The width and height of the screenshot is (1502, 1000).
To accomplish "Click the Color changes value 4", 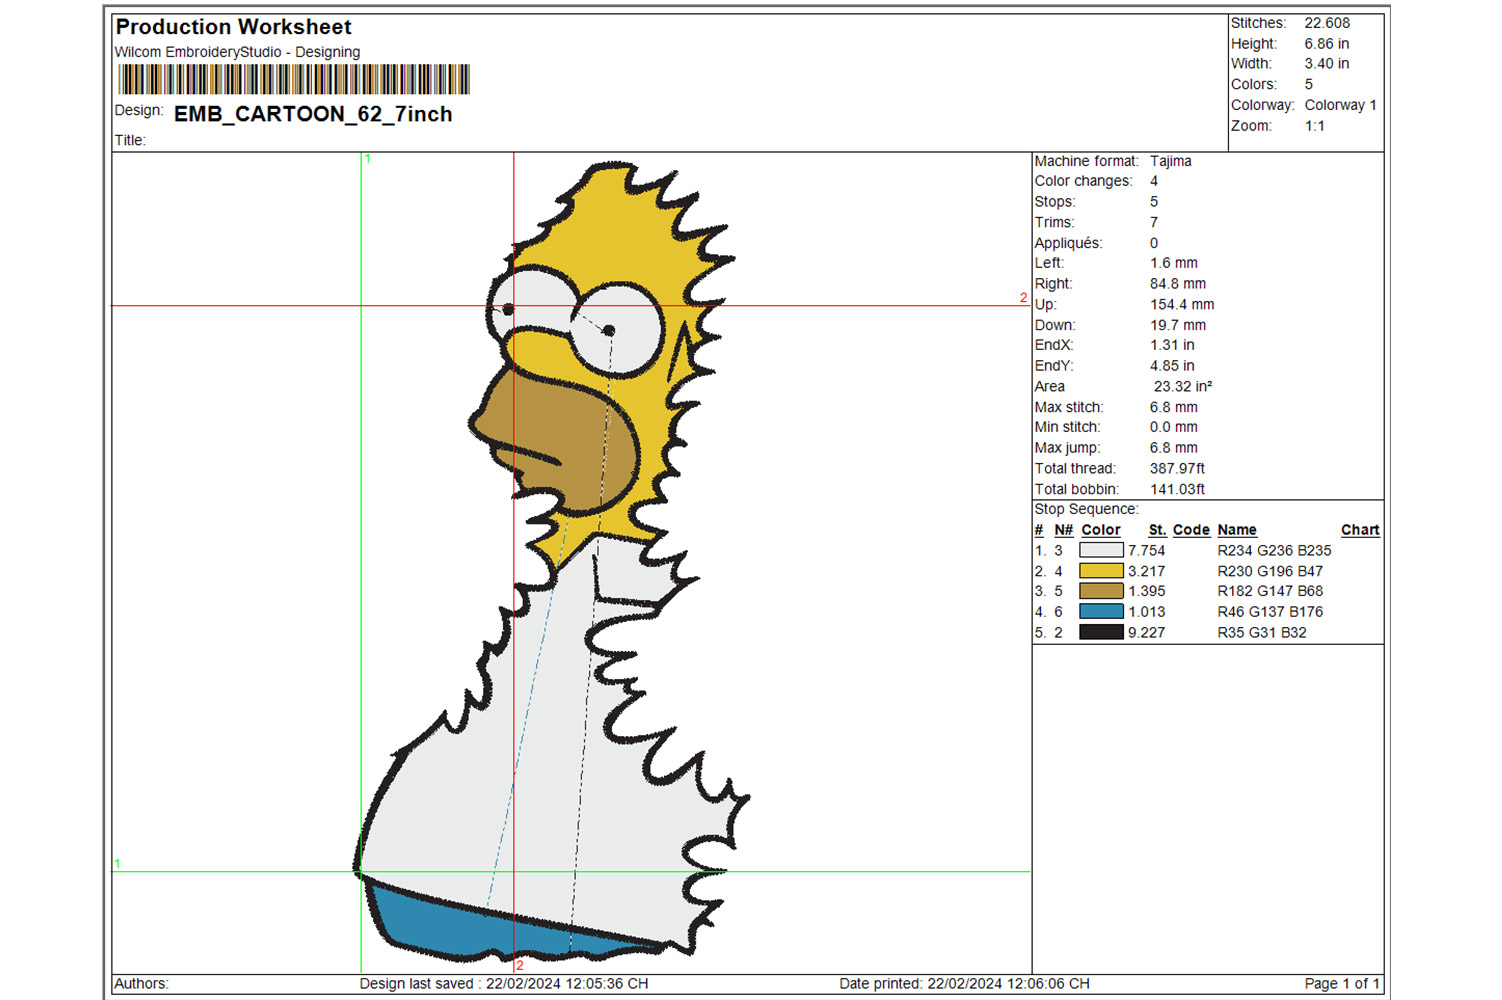I will tap(1154, 181).
